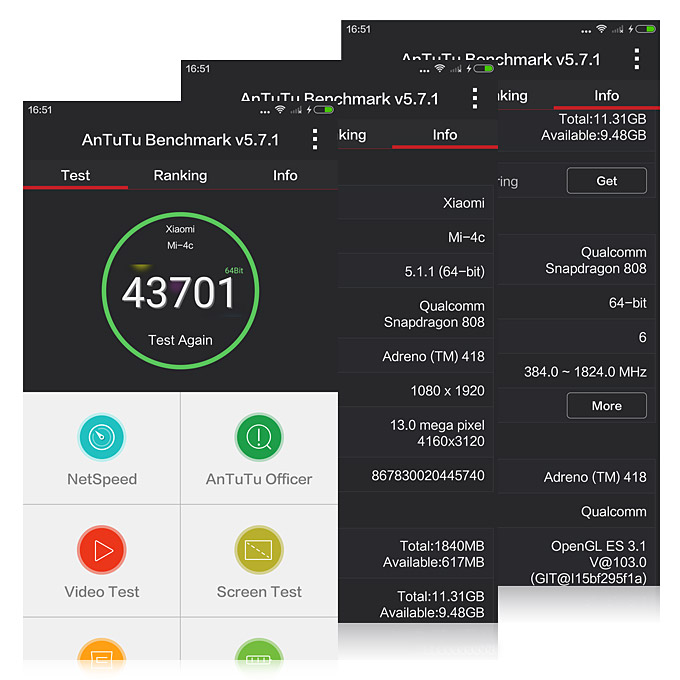Screen dimensions: 680x680
Task: Tap Adreno (TM) 418 row in rear window
Action: click(577, 477)
